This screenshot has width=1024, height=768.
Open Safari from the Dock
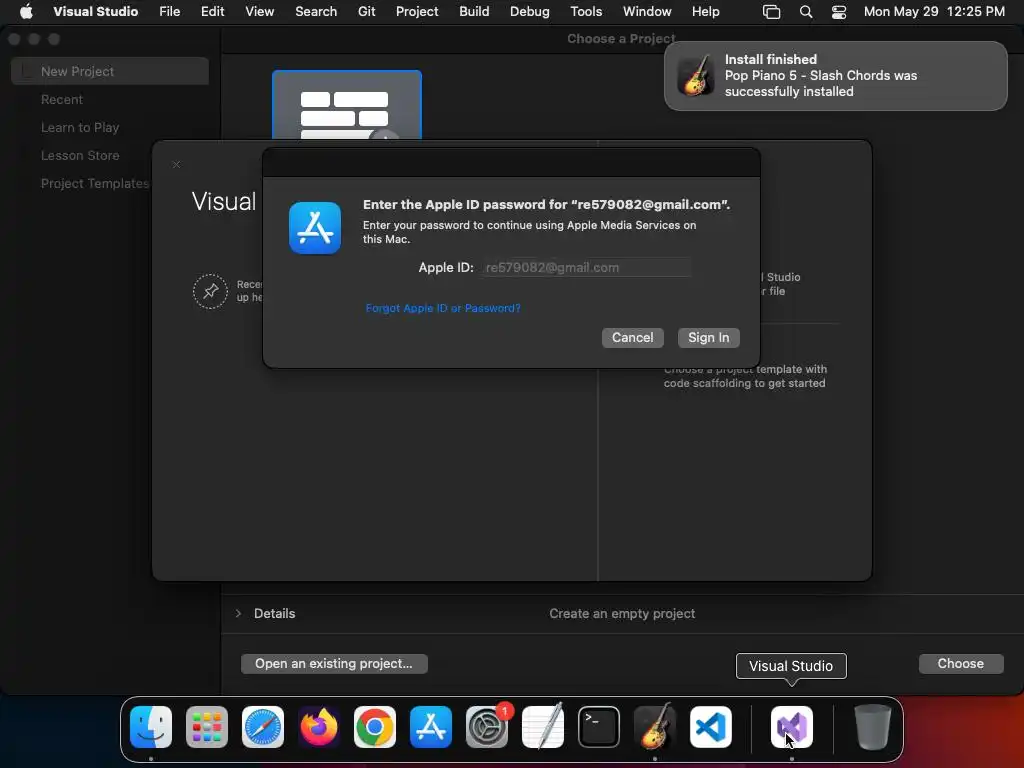(263, 727)
